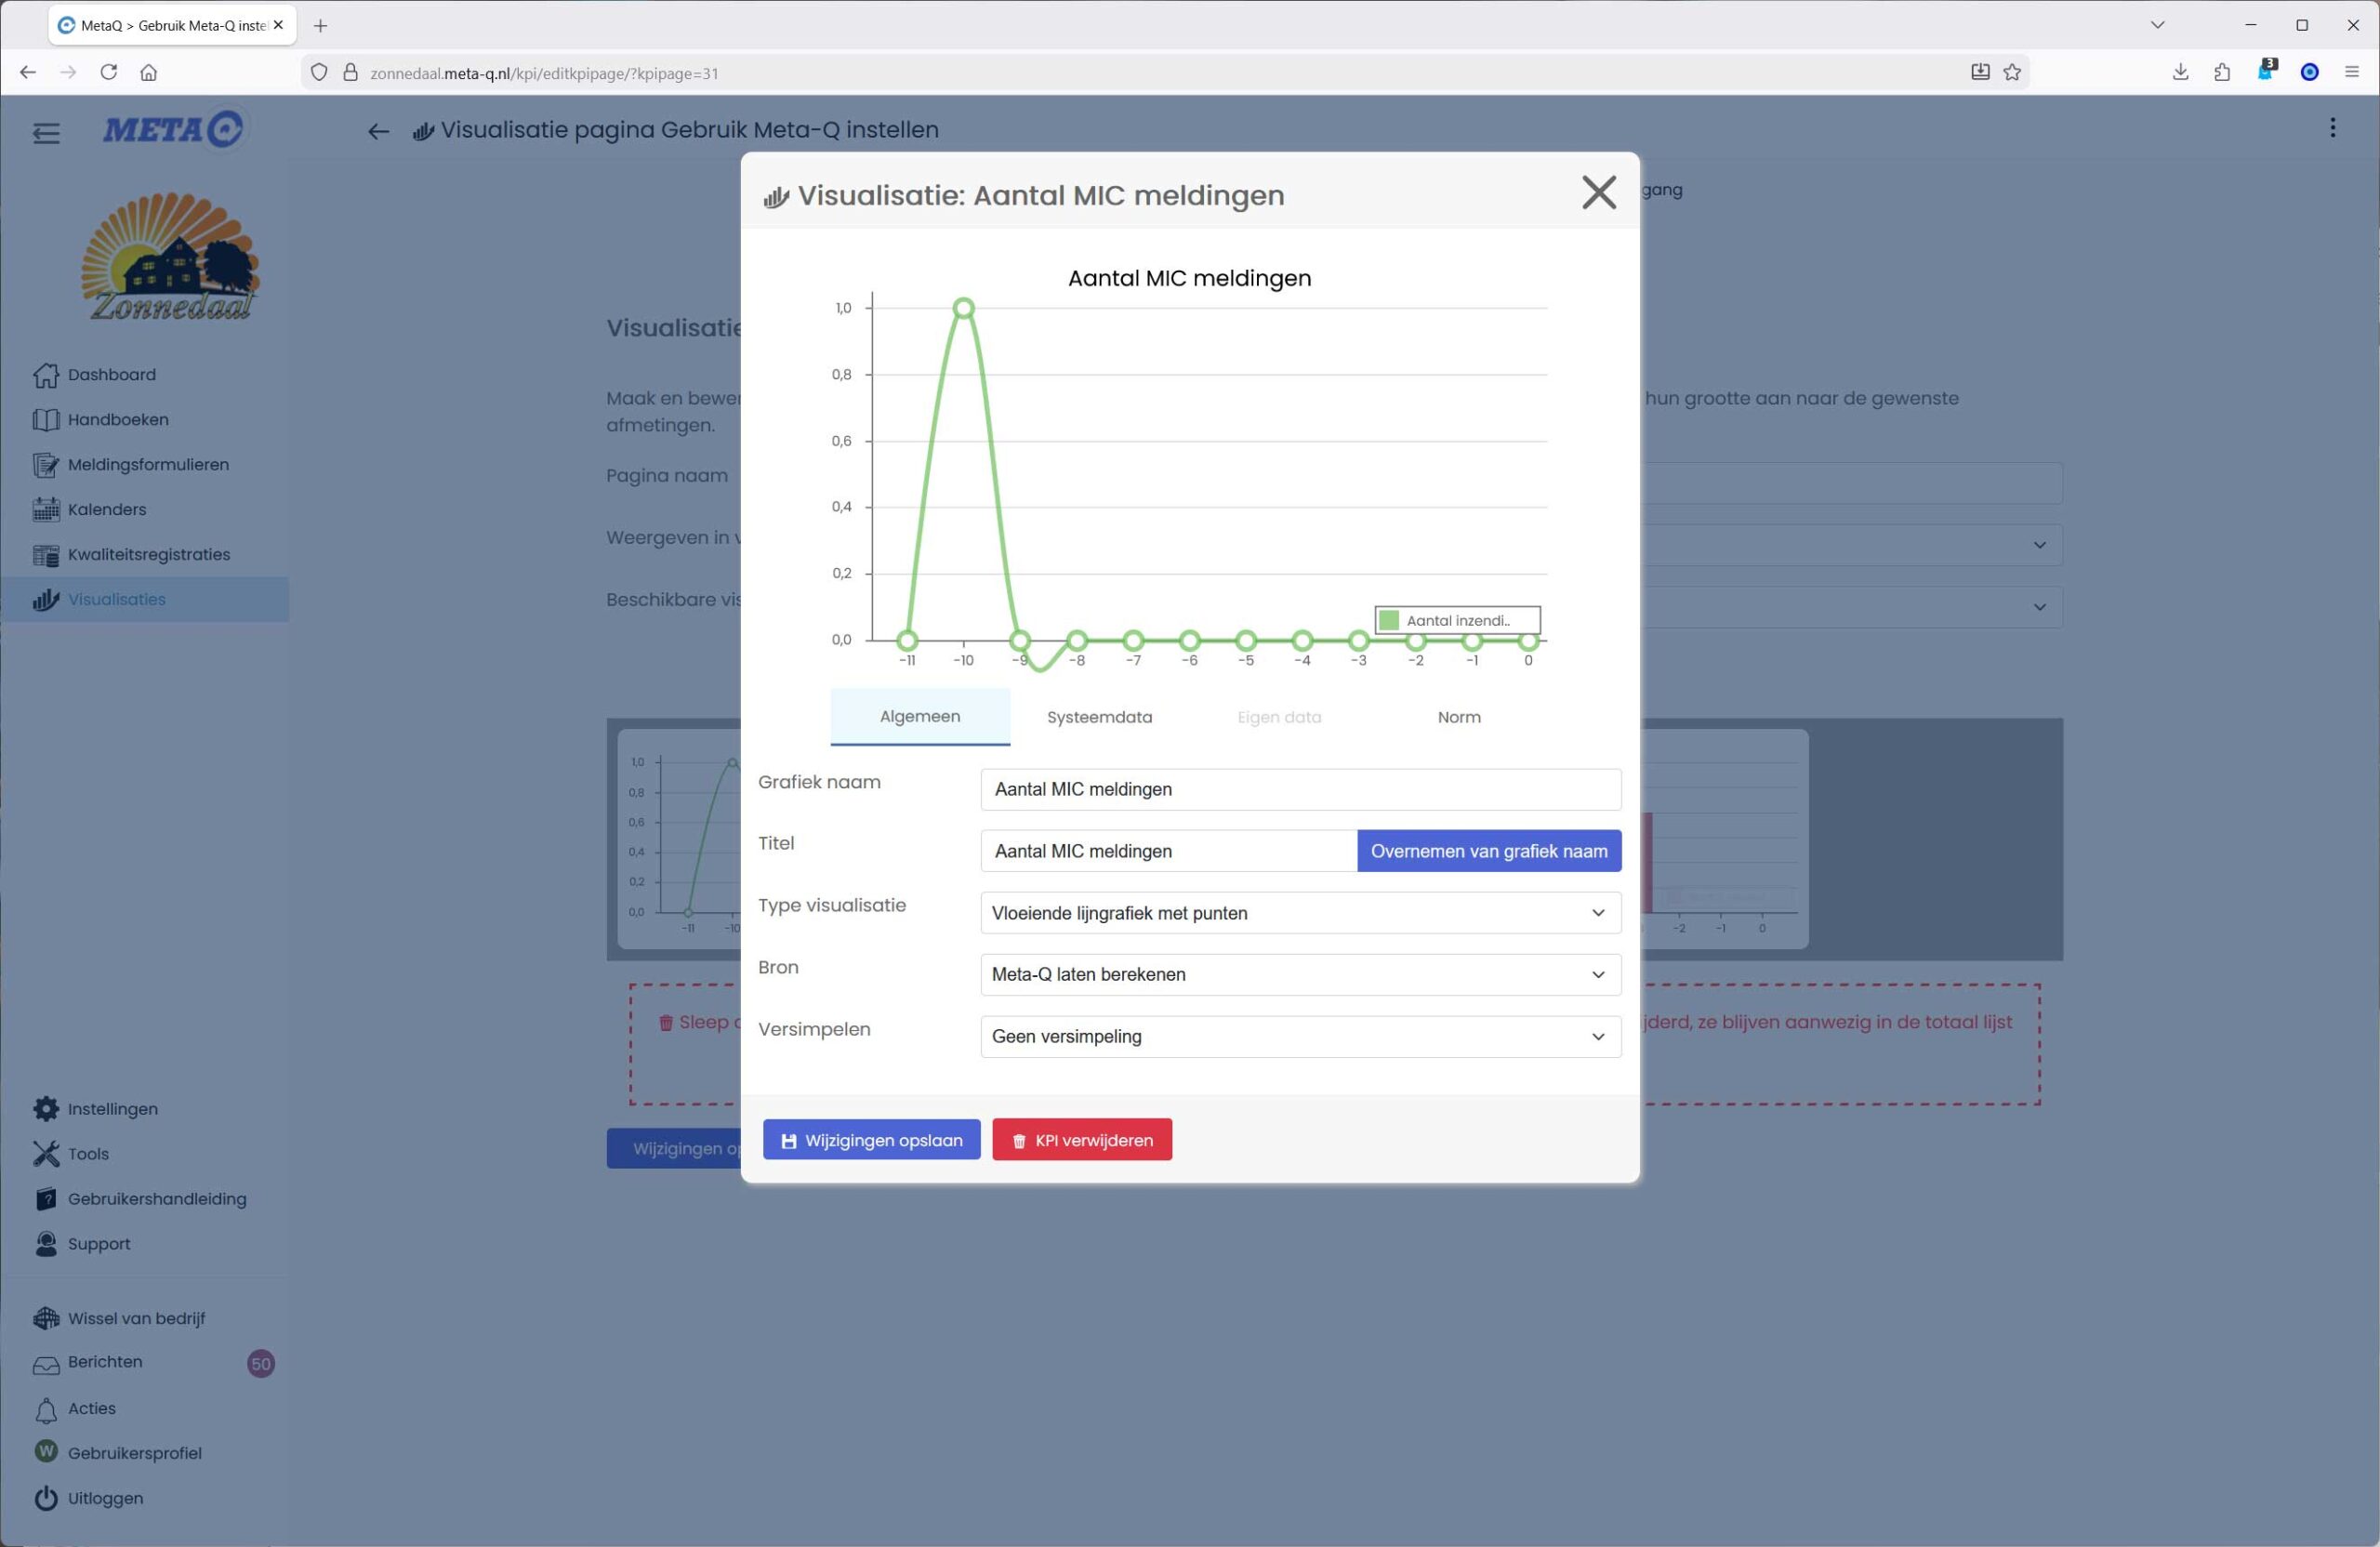Expand the Versimpelen dropdown
Image resolution: width=2380 pixels, height=1547 pixels.
tap(1299, 1037)
